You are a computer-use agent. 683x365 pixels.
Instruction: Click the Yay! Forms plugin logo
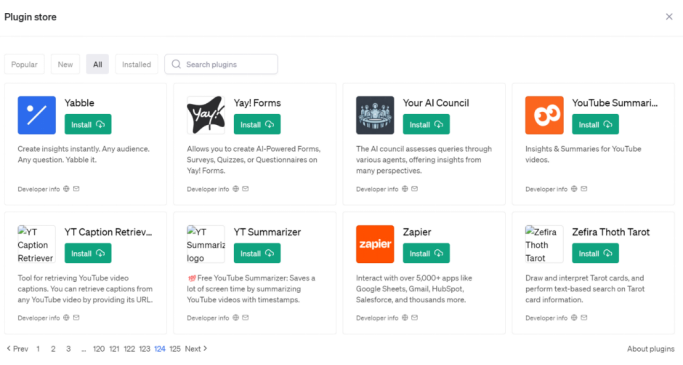pyautogui.click(x=206, y=115)
